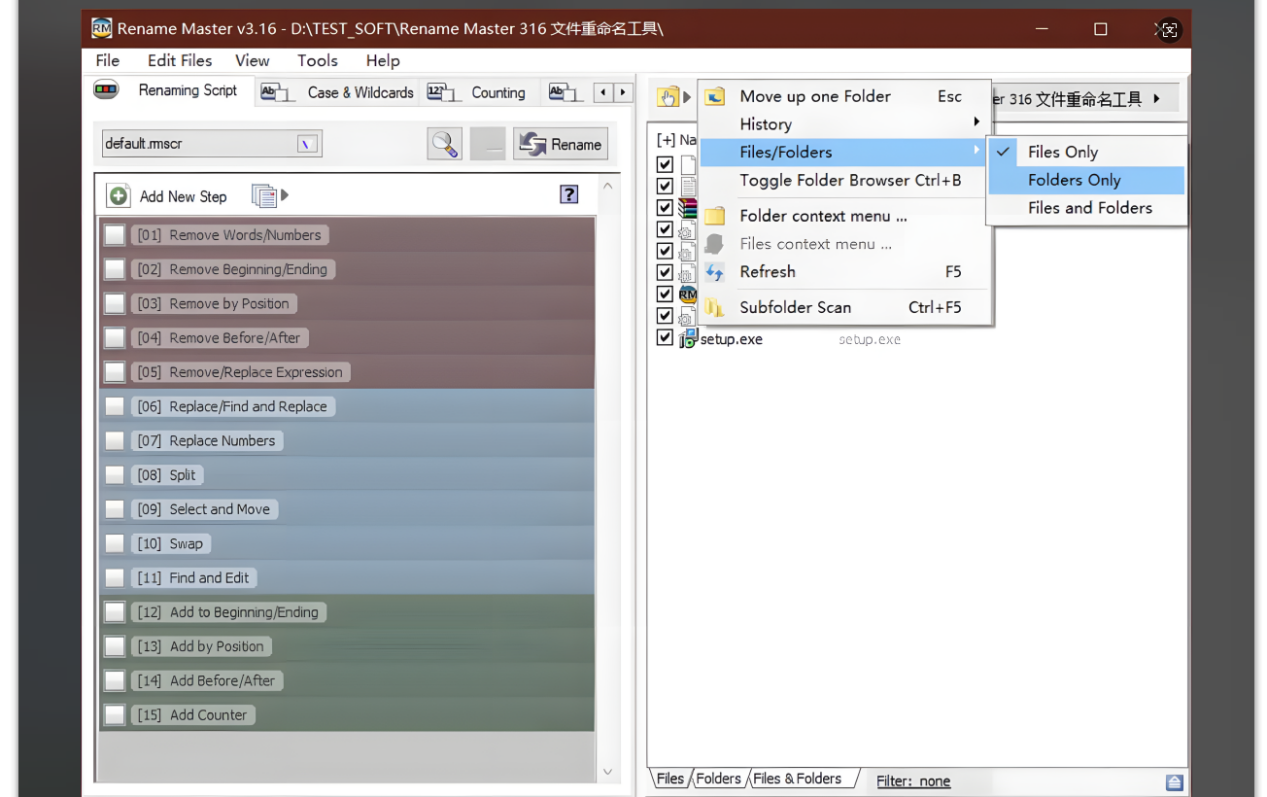
Task: Click the RM application file icon in list
Action: coord(688,294)
